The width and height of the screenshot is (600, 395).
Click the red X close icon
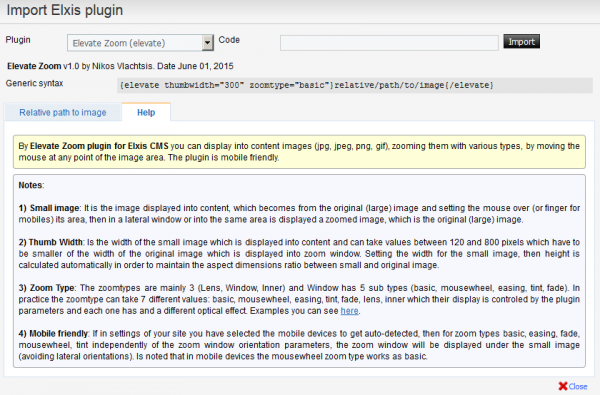point(562,386)
